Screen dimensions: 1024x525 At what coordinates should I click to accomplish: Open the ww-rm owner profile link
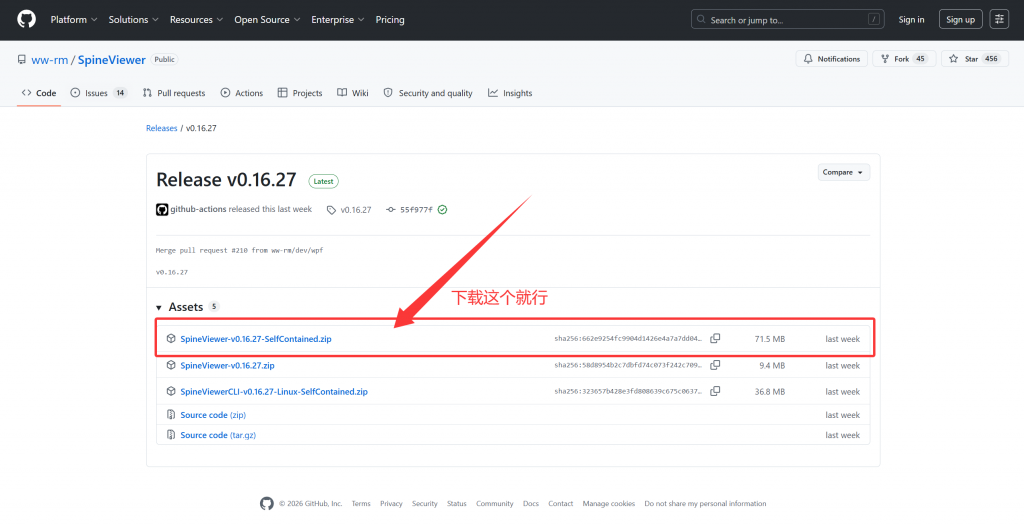pyautogui.click(x=50, y=59)
